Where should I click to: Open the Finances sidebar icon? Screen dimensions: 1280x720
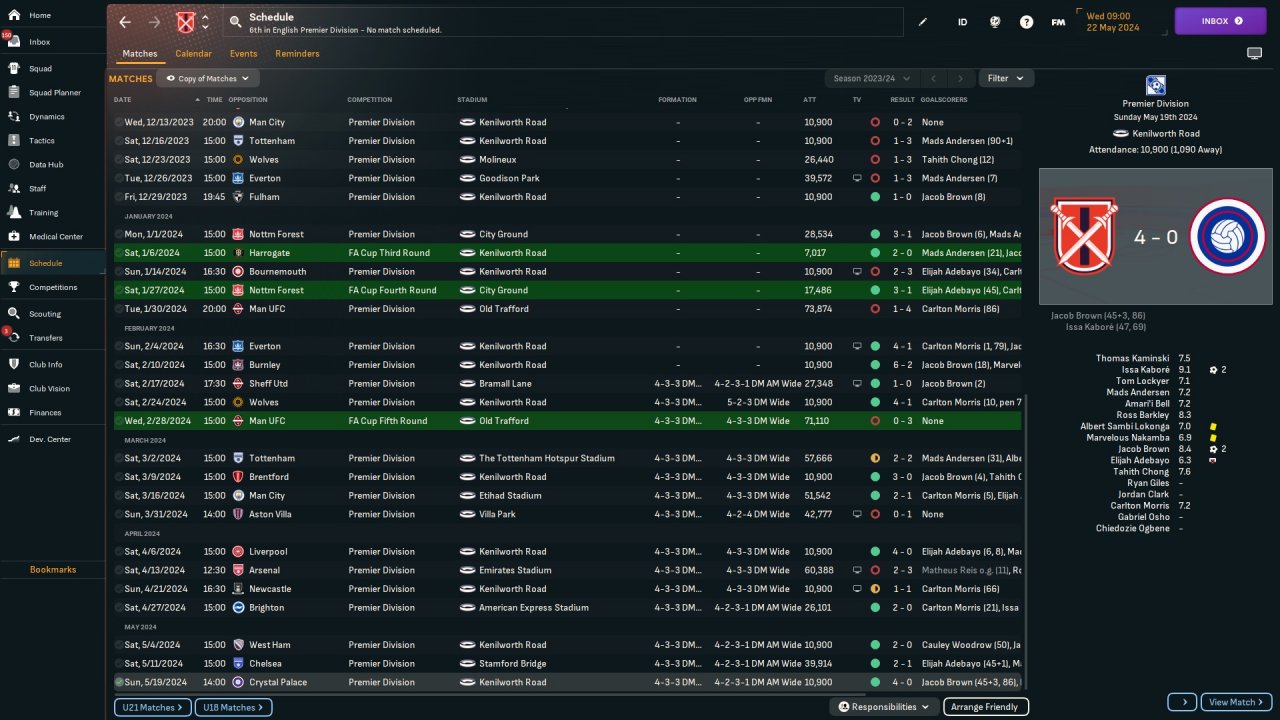pyautogui.click(x=14, y=412)
